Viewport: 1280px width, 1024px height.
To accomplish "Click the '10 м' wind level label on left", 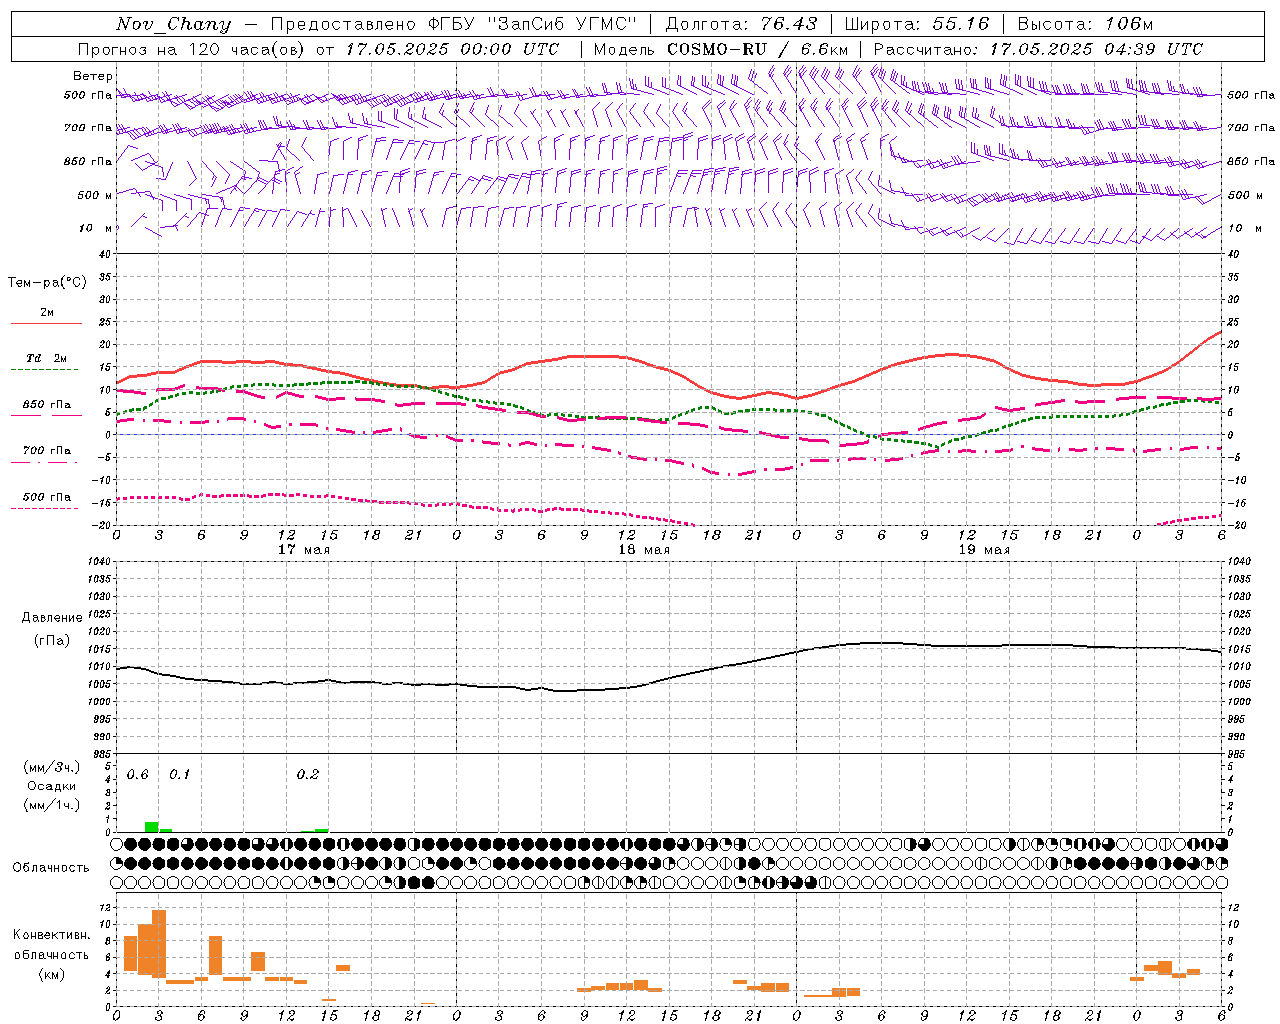I will click(x=96, y=228).
